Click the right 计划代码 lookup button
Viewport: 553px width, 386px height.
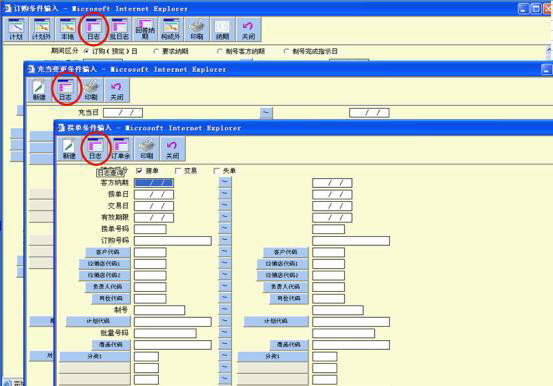pyautogui.click(x=276, y=321)
